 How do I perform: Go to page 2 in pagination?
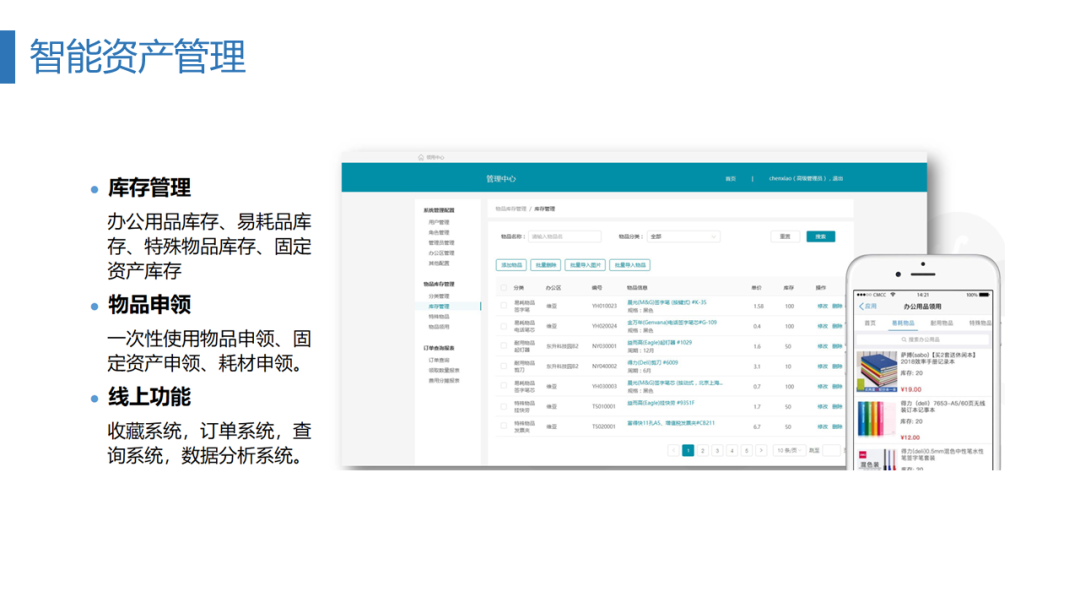[x=703, y=450]
